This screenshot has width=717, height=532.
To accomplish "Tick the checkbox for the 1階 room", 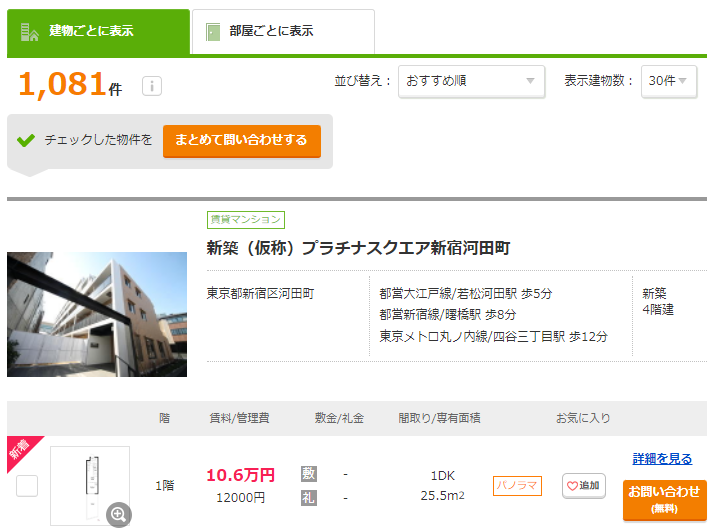I will 27,485.
